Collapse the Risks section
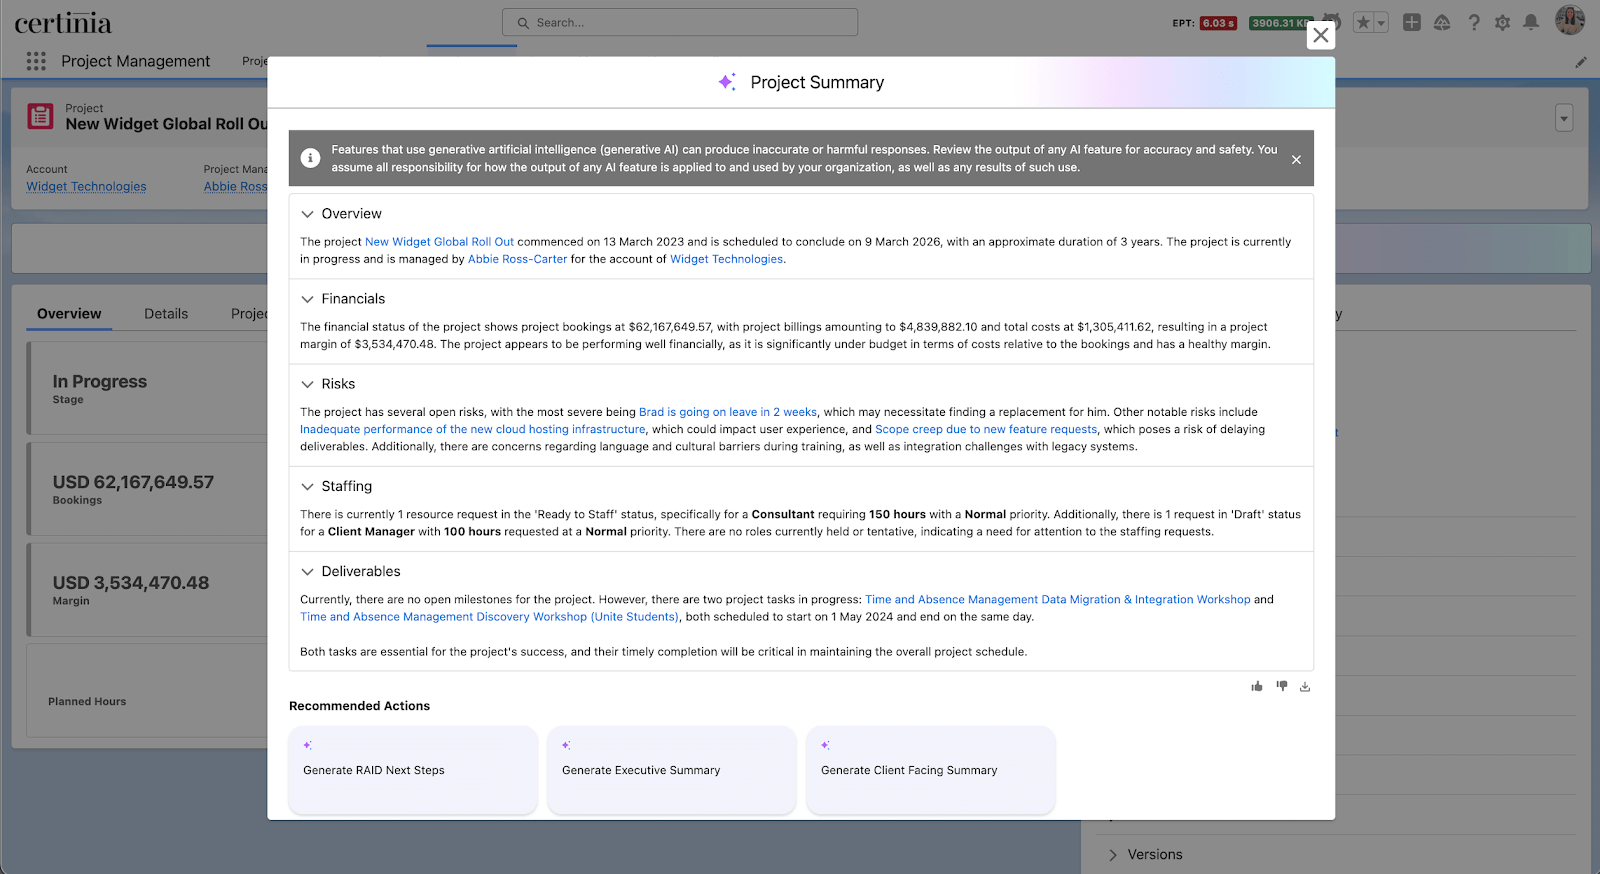 [x=308, y=384]
